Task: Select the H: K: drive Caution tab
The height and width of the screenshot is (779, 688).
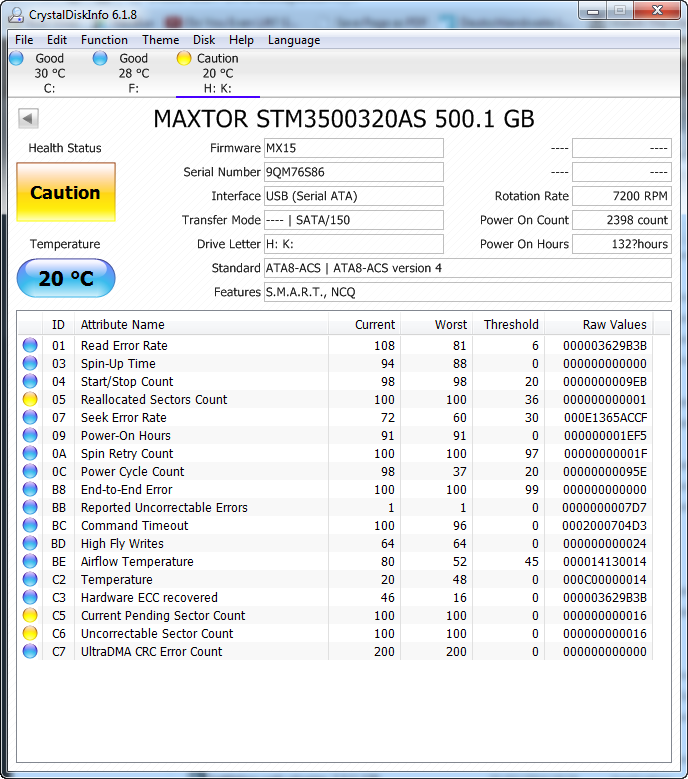Action: pyautogui.click(x=218, y=73)
